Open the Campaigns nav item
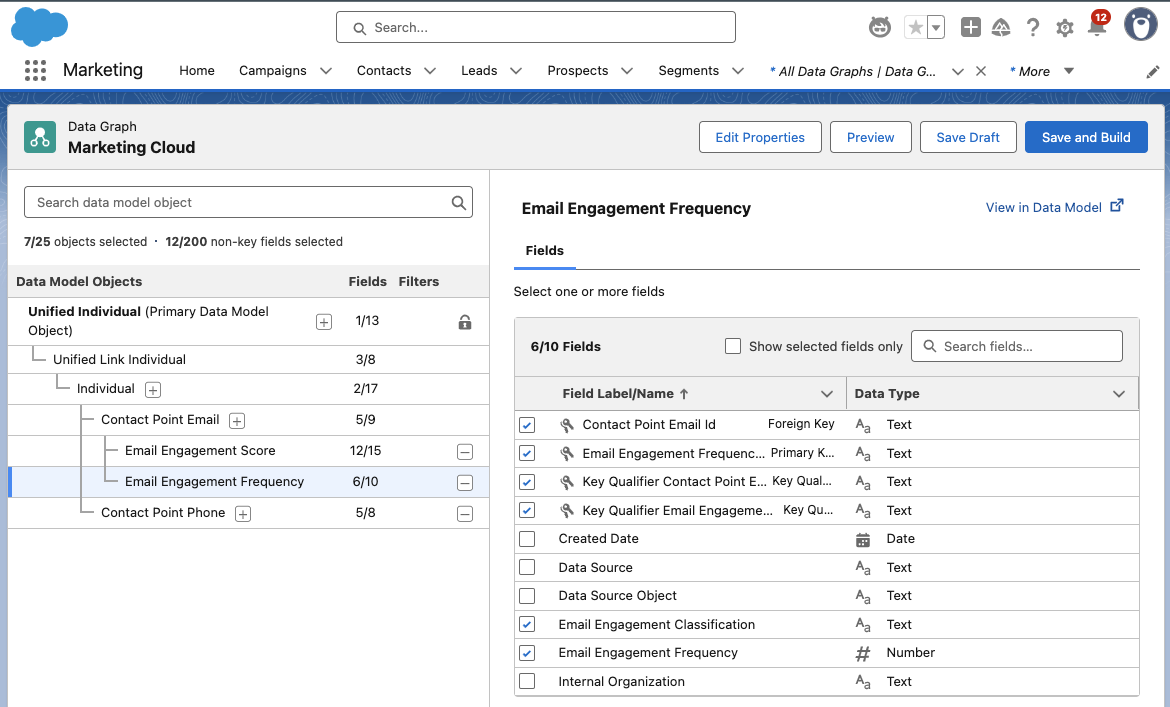Screen dimensions: 1170x707 272,70
